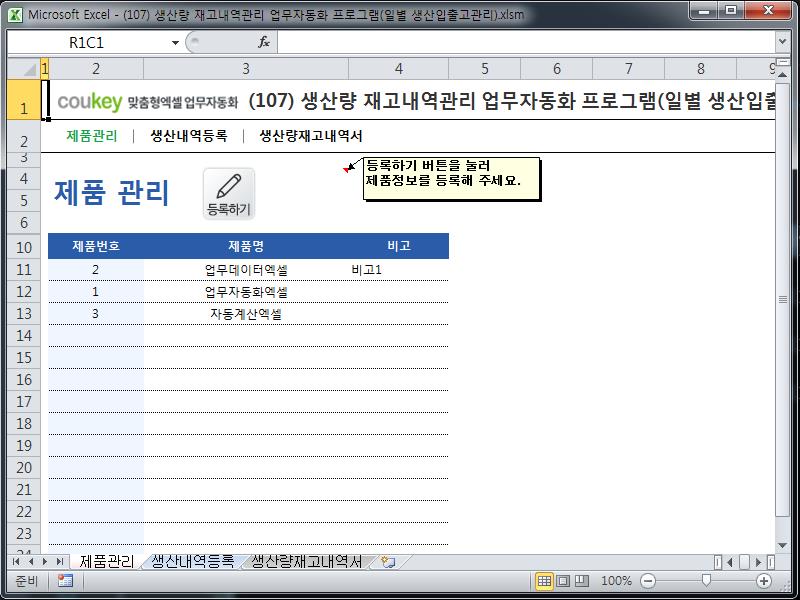800x600 pixels.
Task: Click the zoom slider handle
Action: pyautogui.click(x=706, y=580)
